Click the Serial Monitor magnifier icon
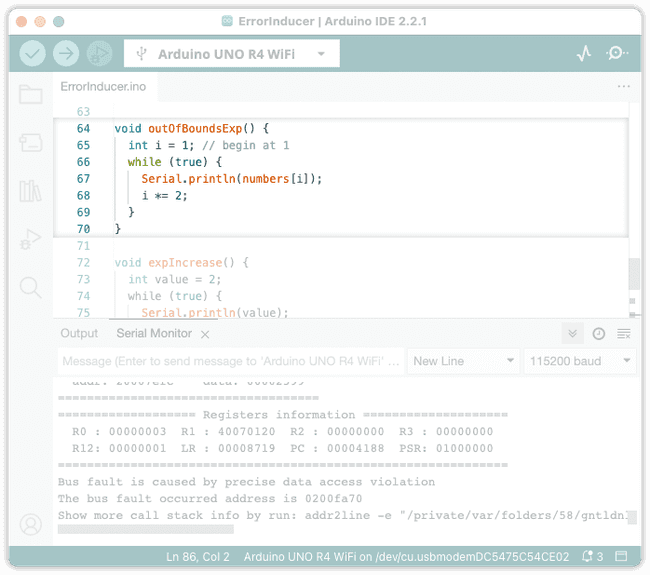The image size is (650, 575). [x=617, y=53]
